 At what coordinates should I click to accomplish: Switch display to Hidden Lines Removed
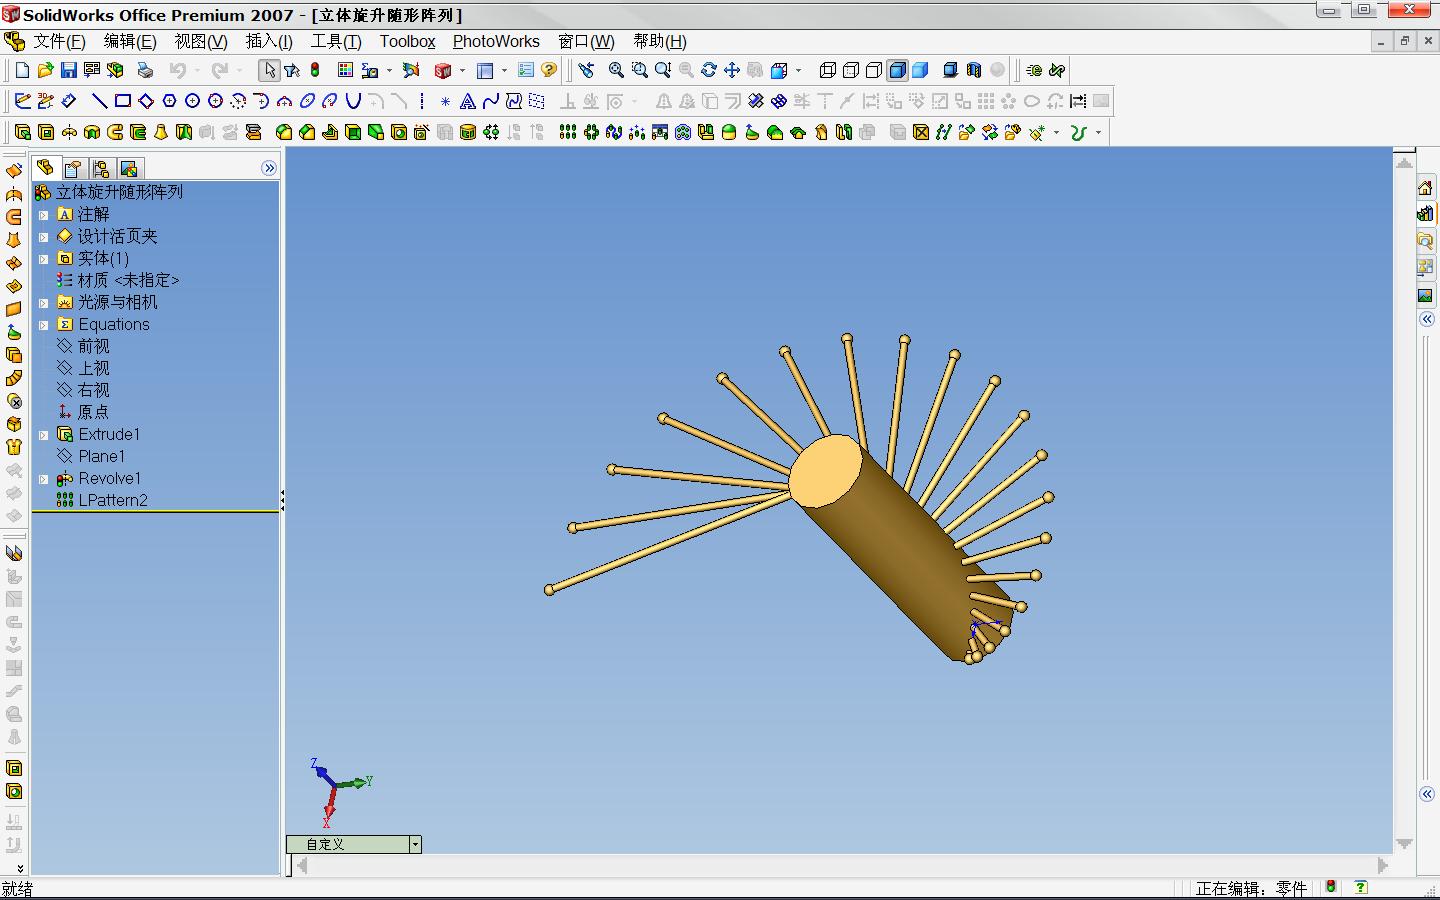(874, 70)
